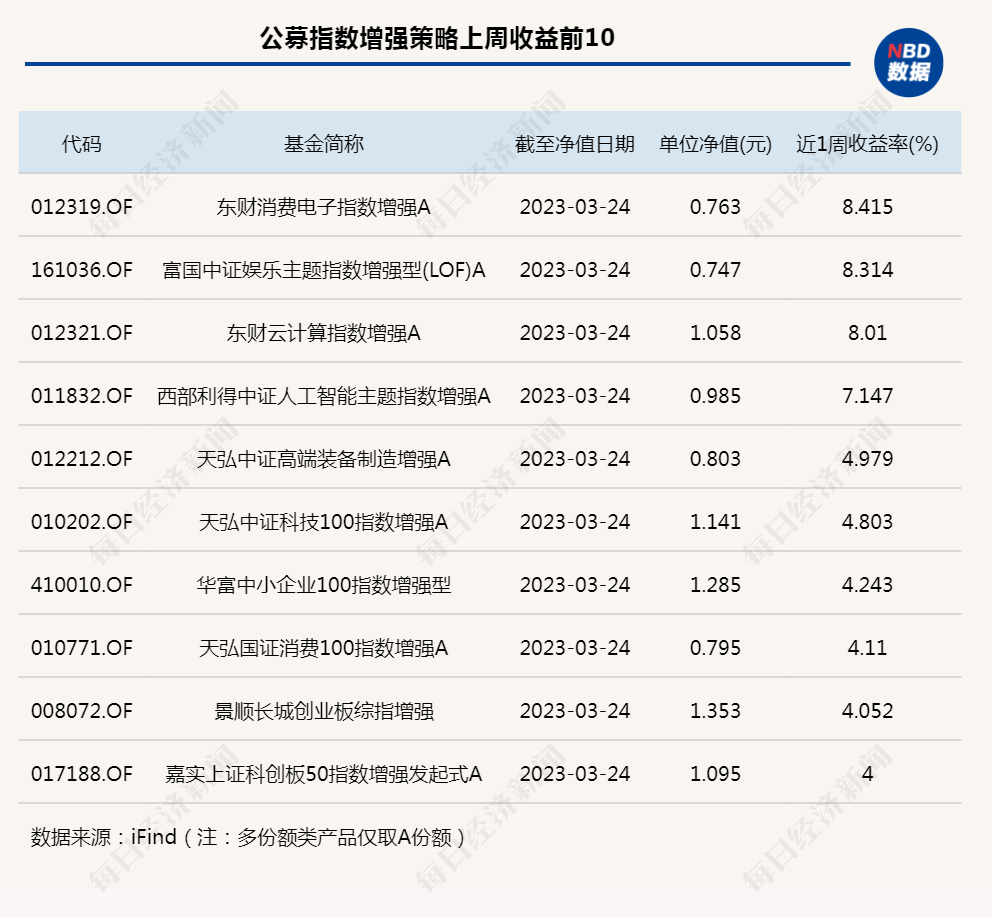The height and width of the screenshot is (918, 992).
Task: Click the 数据来源 iFind footnote text
Action: point(248,836)
